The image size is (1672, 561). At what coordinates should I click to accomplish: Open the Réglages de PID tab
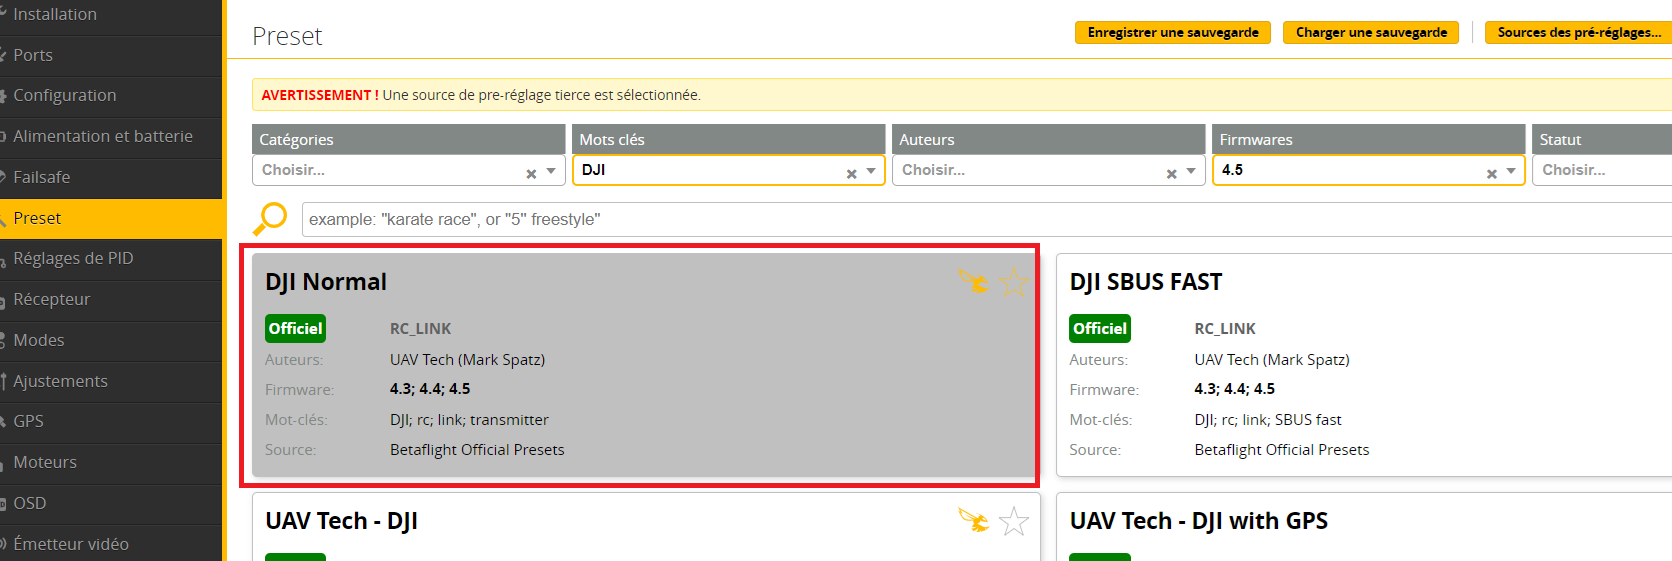tap(73, 258)
